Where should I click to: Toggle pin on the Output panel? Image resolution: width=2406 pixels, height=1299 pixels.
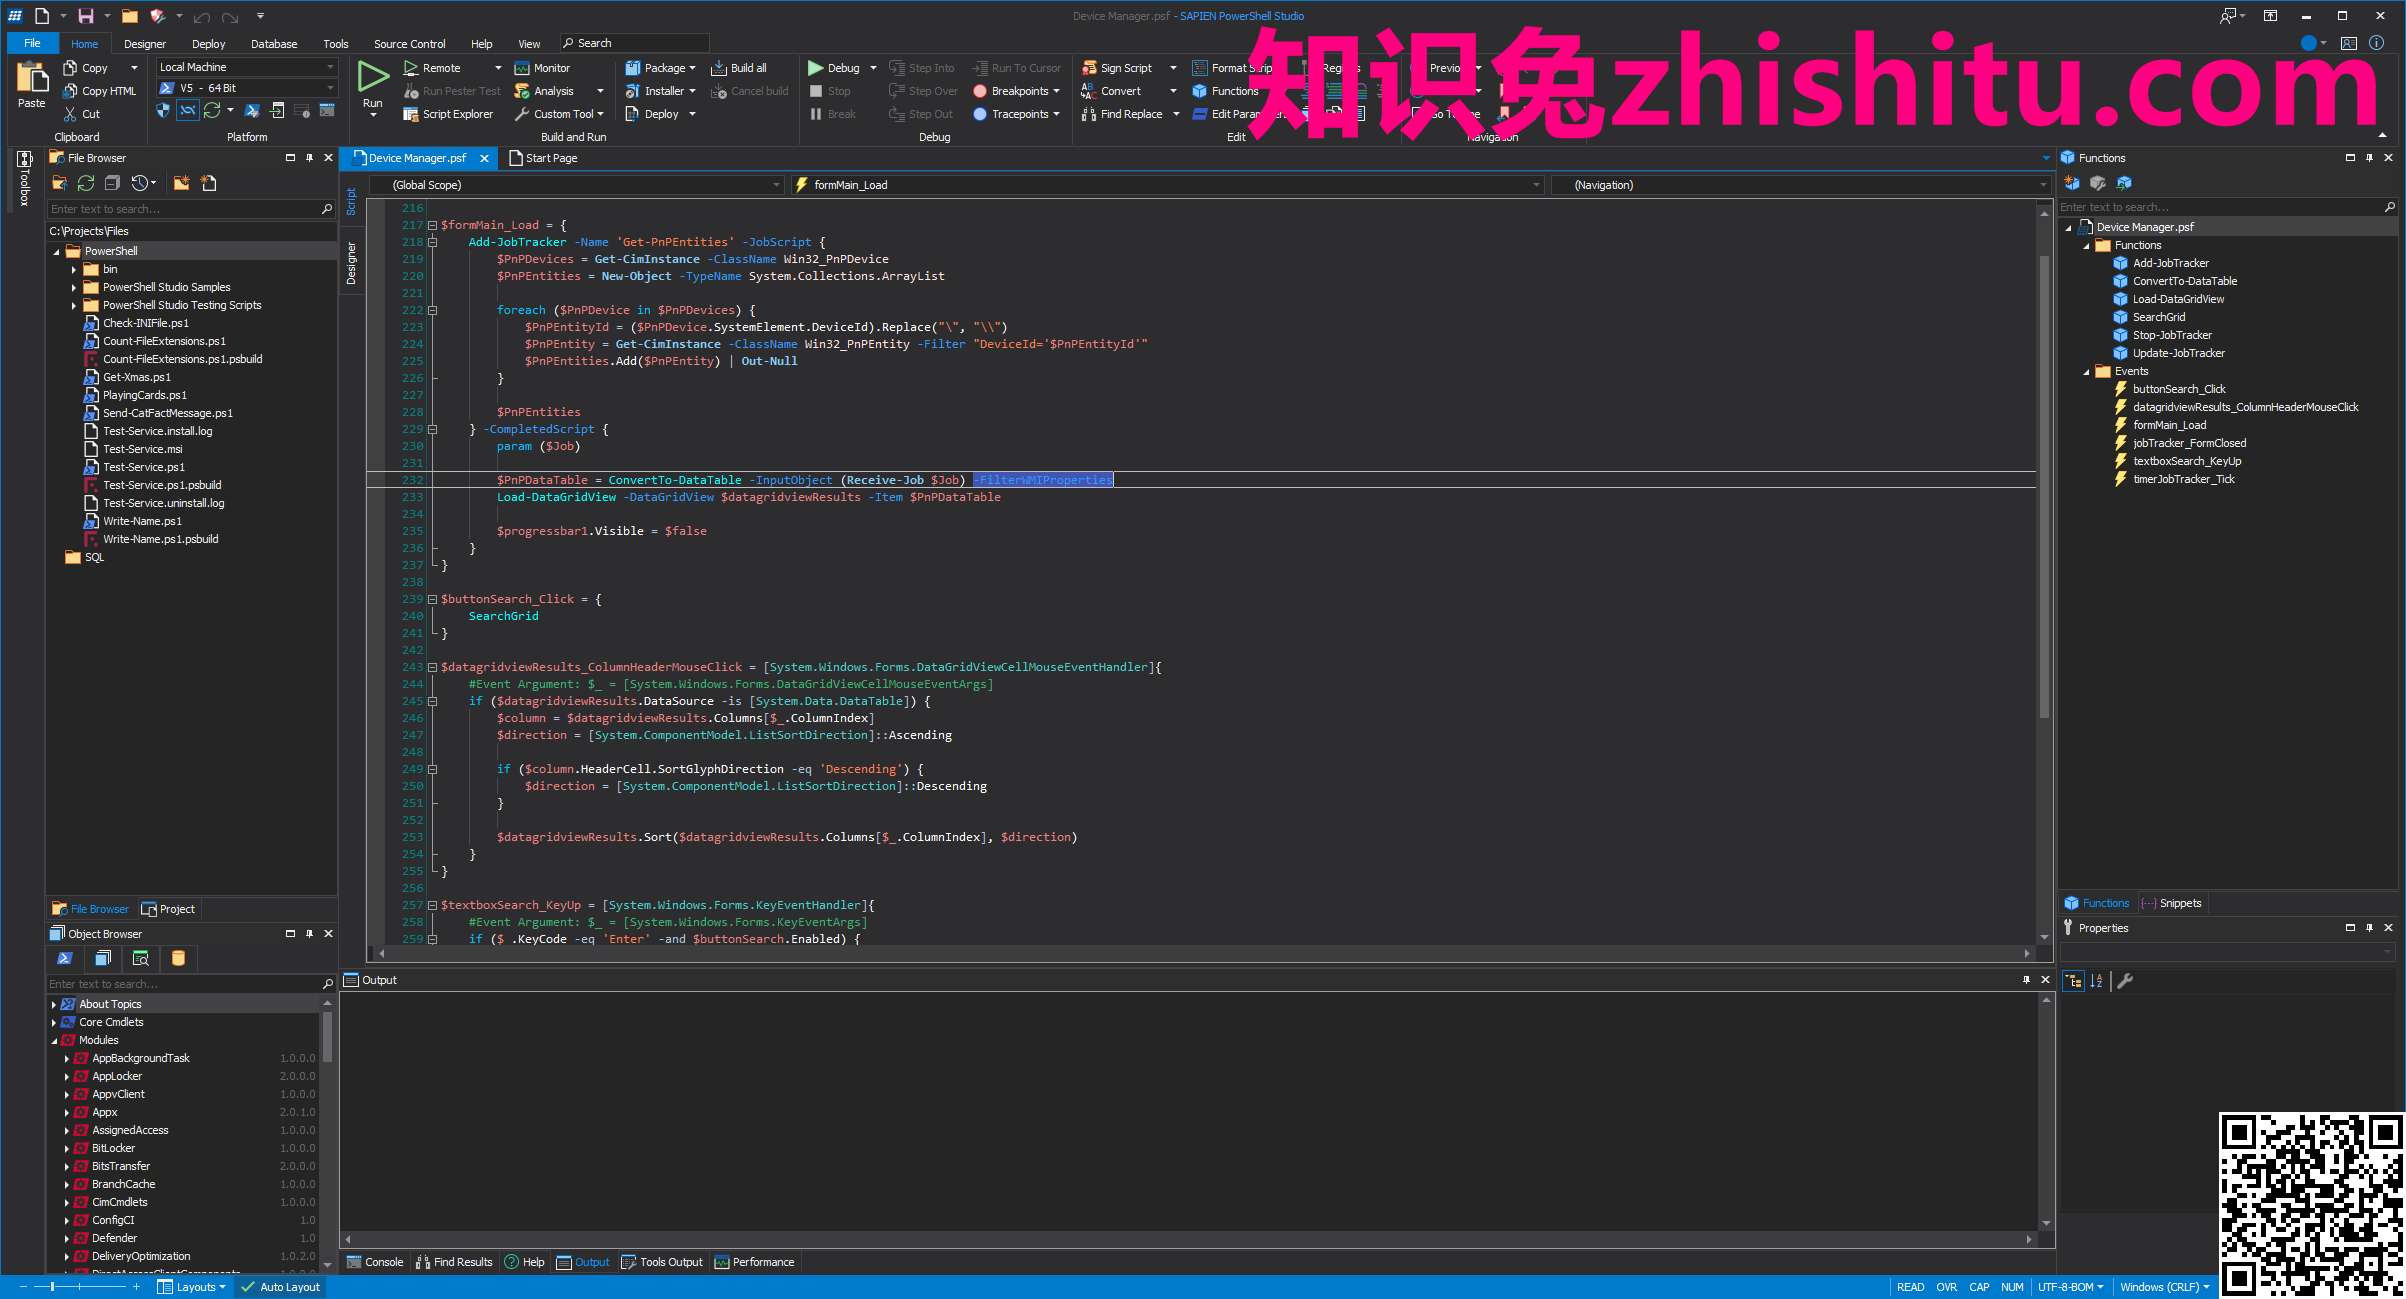2026,980
